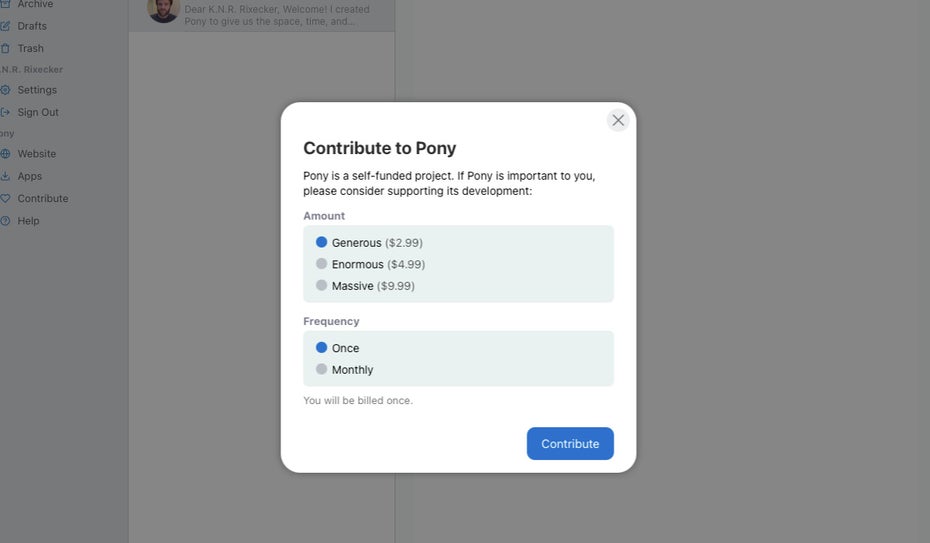Click the blue Contribute button
The height and width of the screenshot is (543, 930).
[x=570, y=443]
